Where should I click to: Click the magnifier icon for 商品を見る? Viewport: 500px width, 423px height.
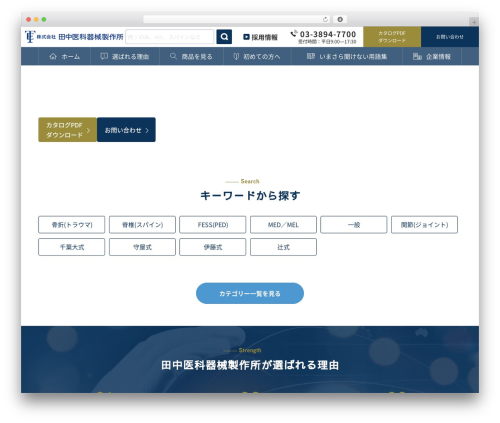coord(173,56)
